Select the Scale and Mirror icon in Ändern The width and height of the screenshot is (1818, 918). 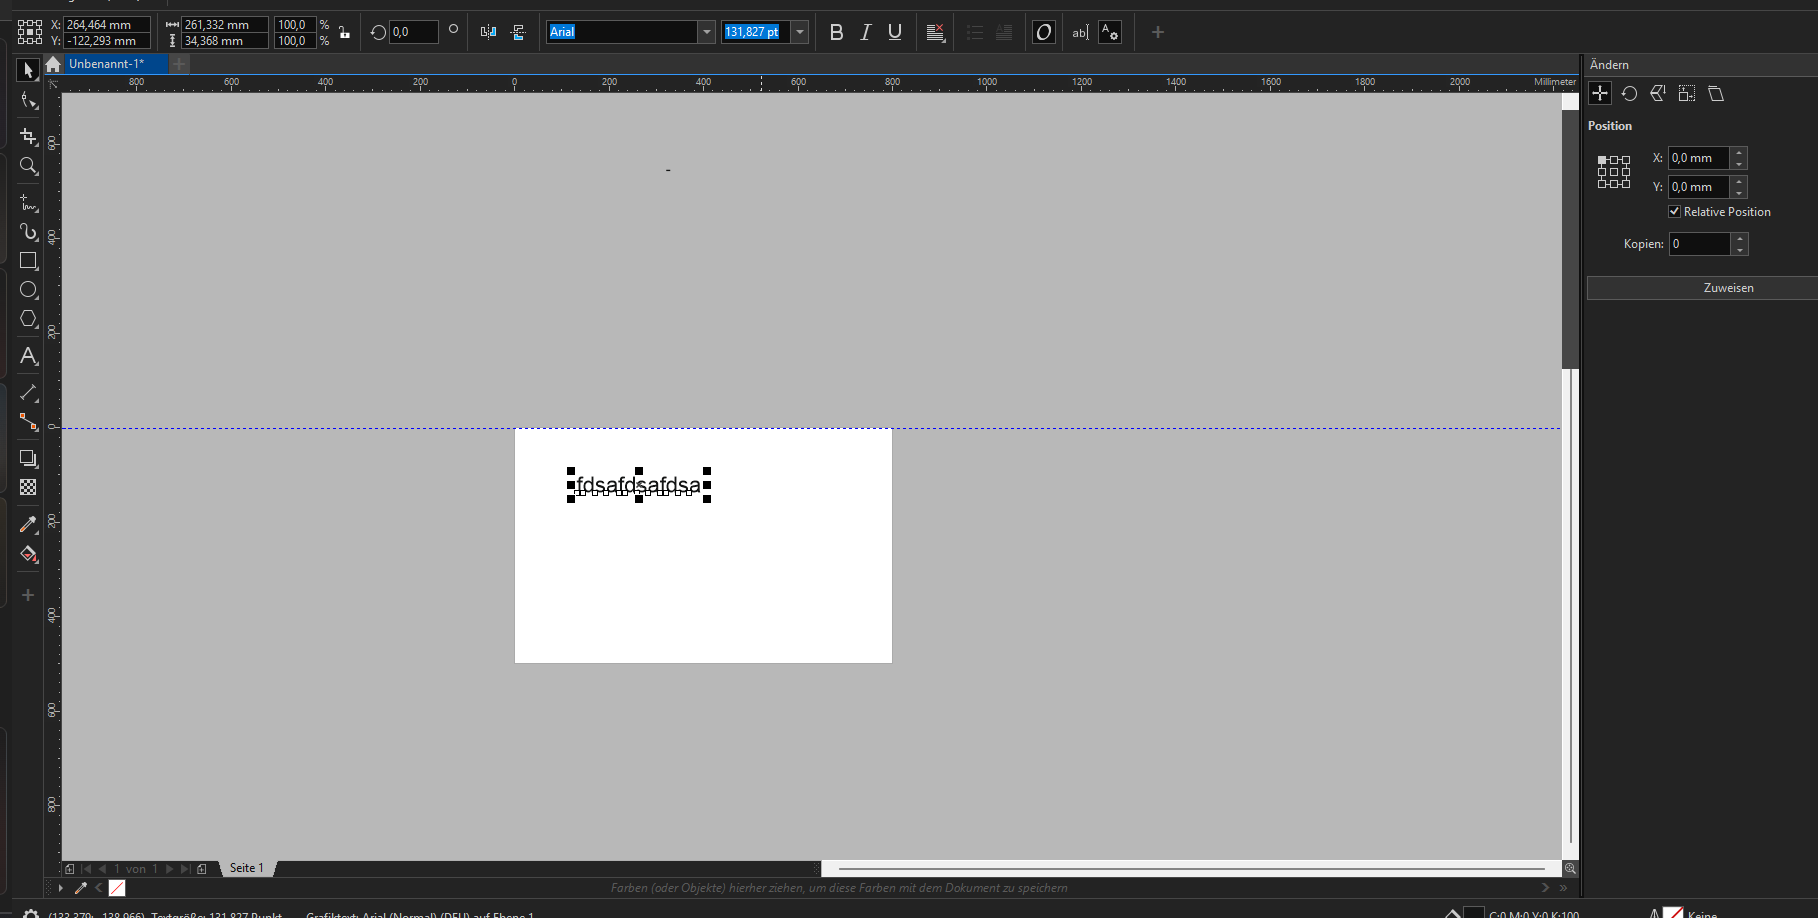click(x=1658, y=93)
